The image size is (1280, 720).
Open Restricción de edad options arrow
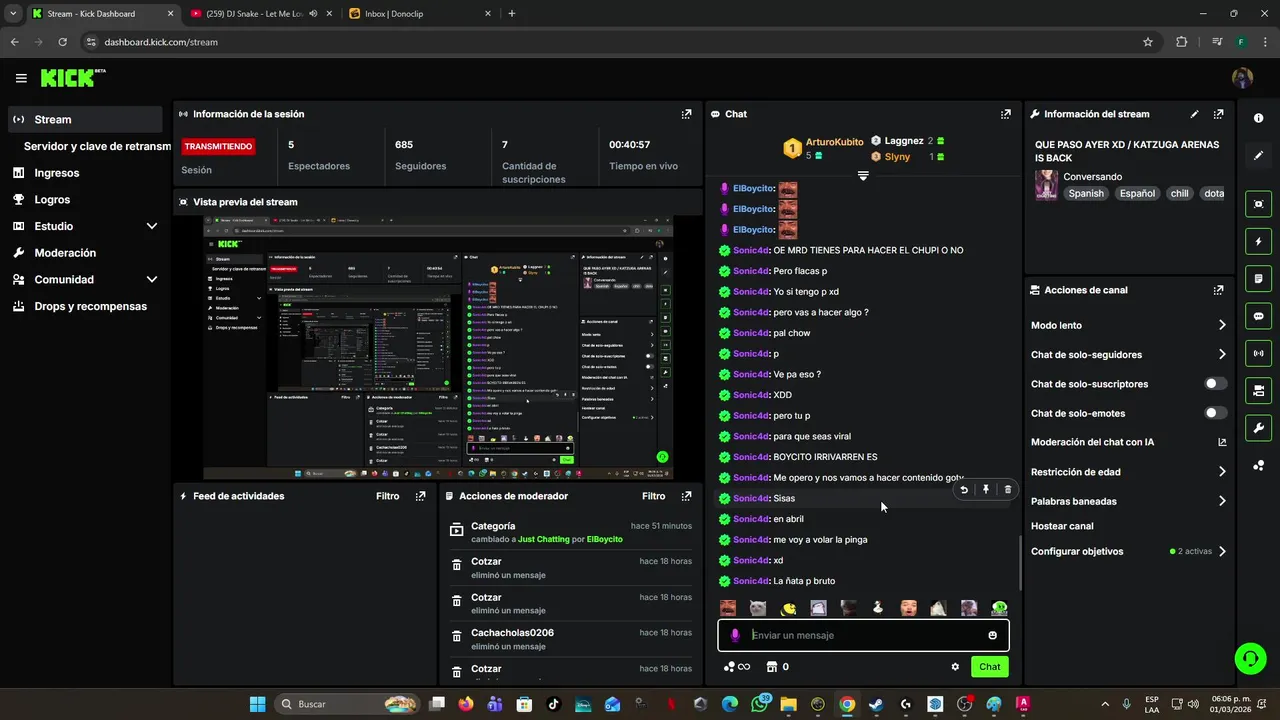(x=1222, y=472)
